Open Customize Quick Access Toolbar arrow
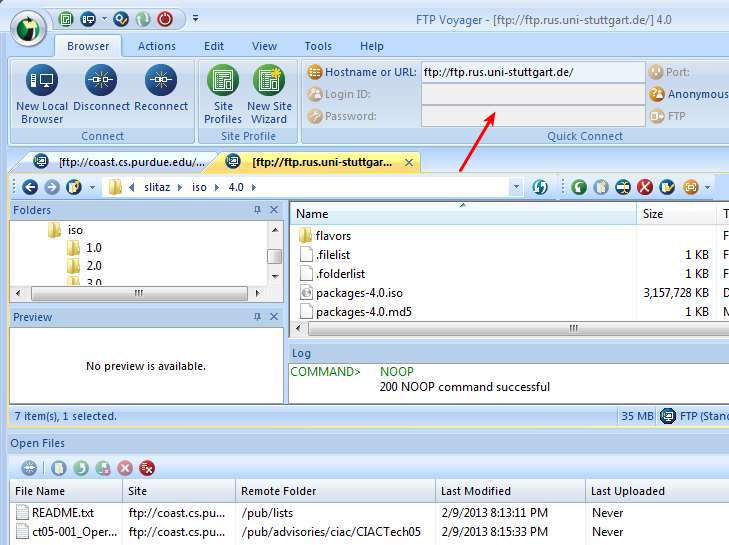 195,19
